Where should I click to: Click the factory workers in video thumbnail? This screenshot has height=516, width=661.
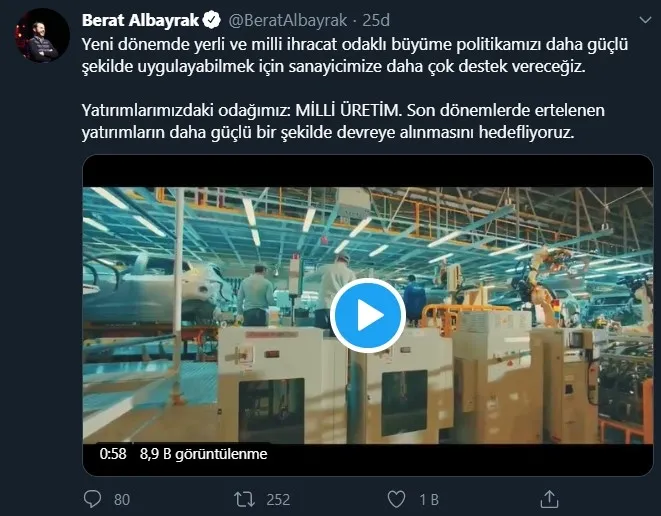point(297,293)
